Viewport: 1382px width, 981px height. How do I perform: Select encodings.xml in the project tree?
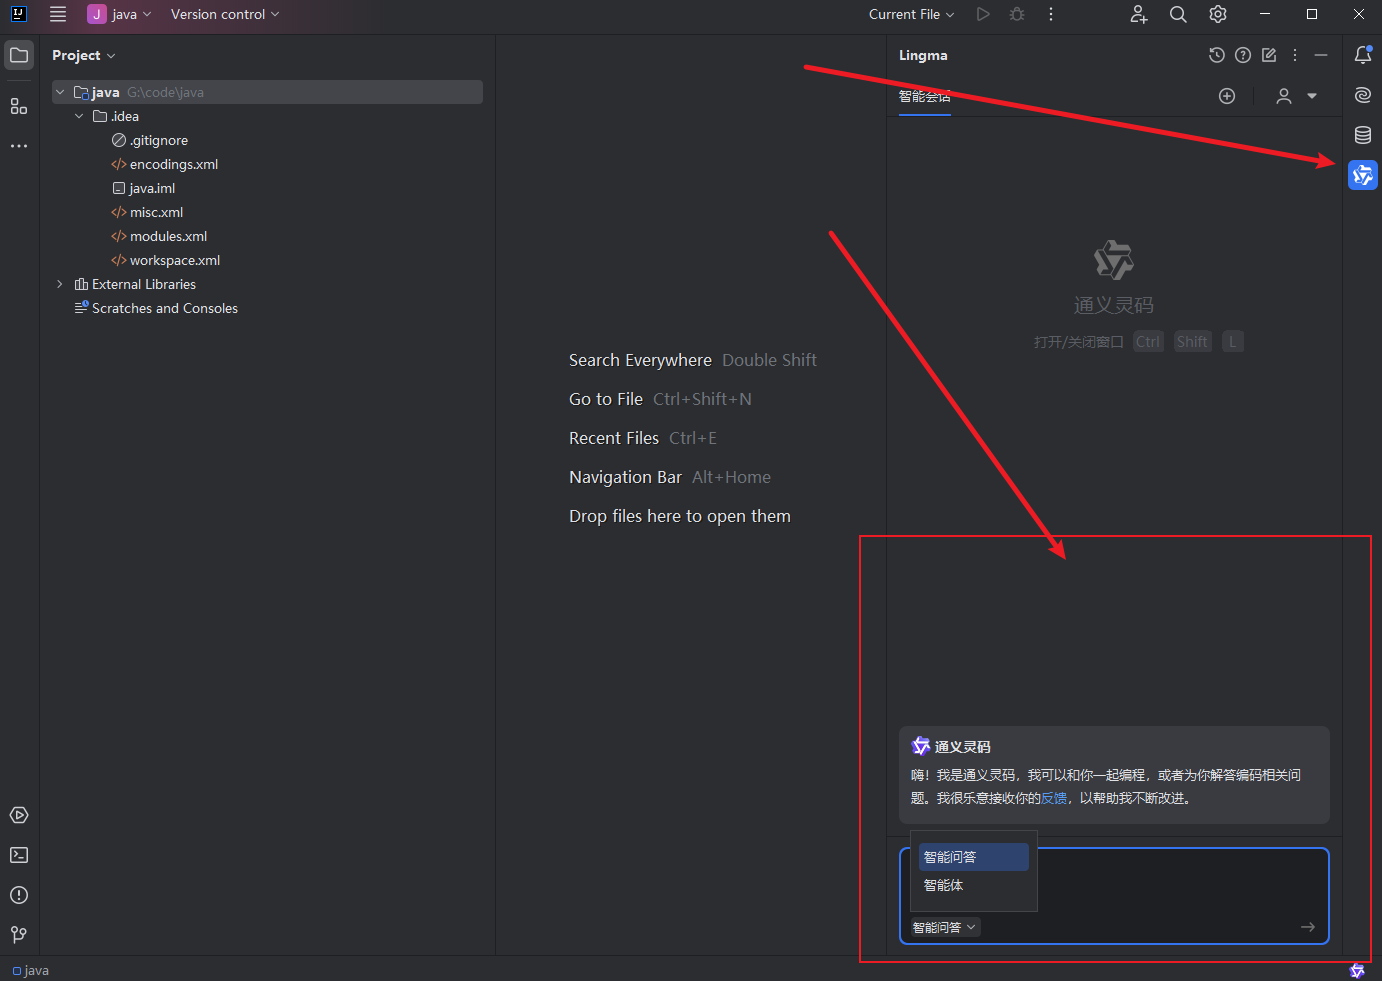click(165, 164)
